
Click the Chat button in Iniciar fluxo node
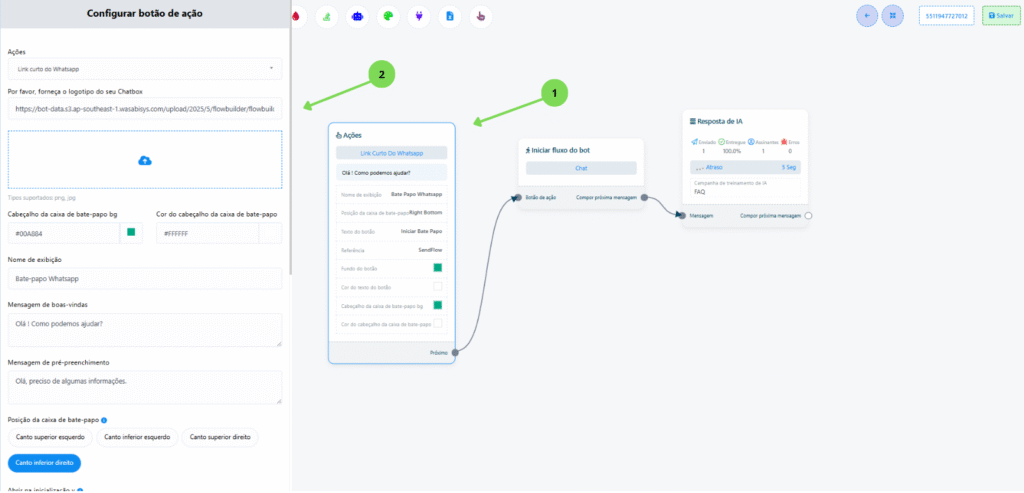[x=581, y=168]
